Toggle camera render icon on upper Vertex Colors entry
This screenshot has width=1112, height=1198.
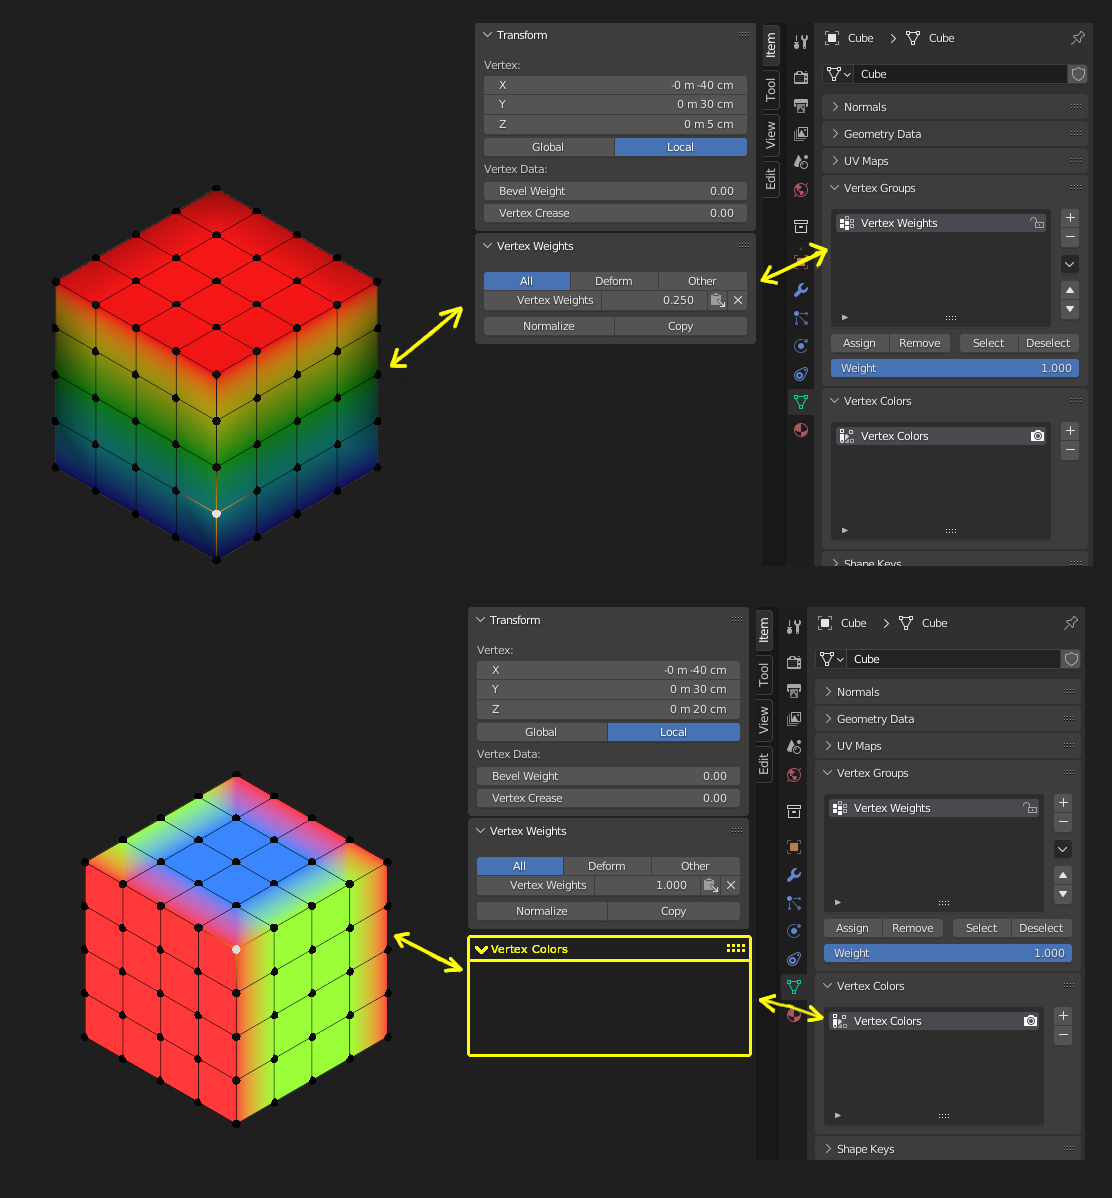point(1037,436)
